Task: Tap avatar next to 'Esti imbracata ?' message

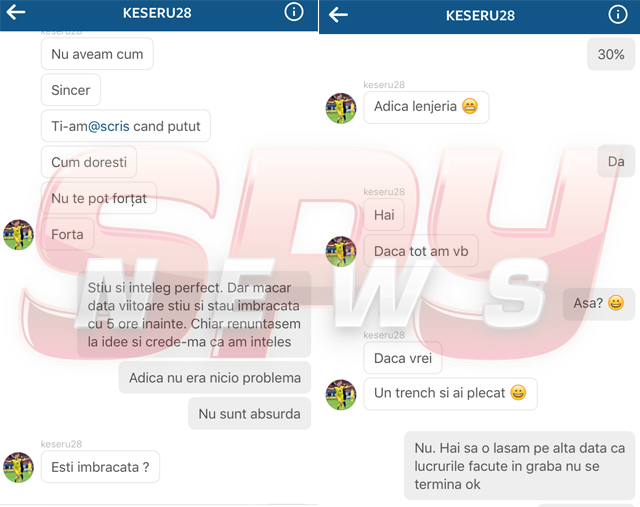Action: [x=18, y=467]
